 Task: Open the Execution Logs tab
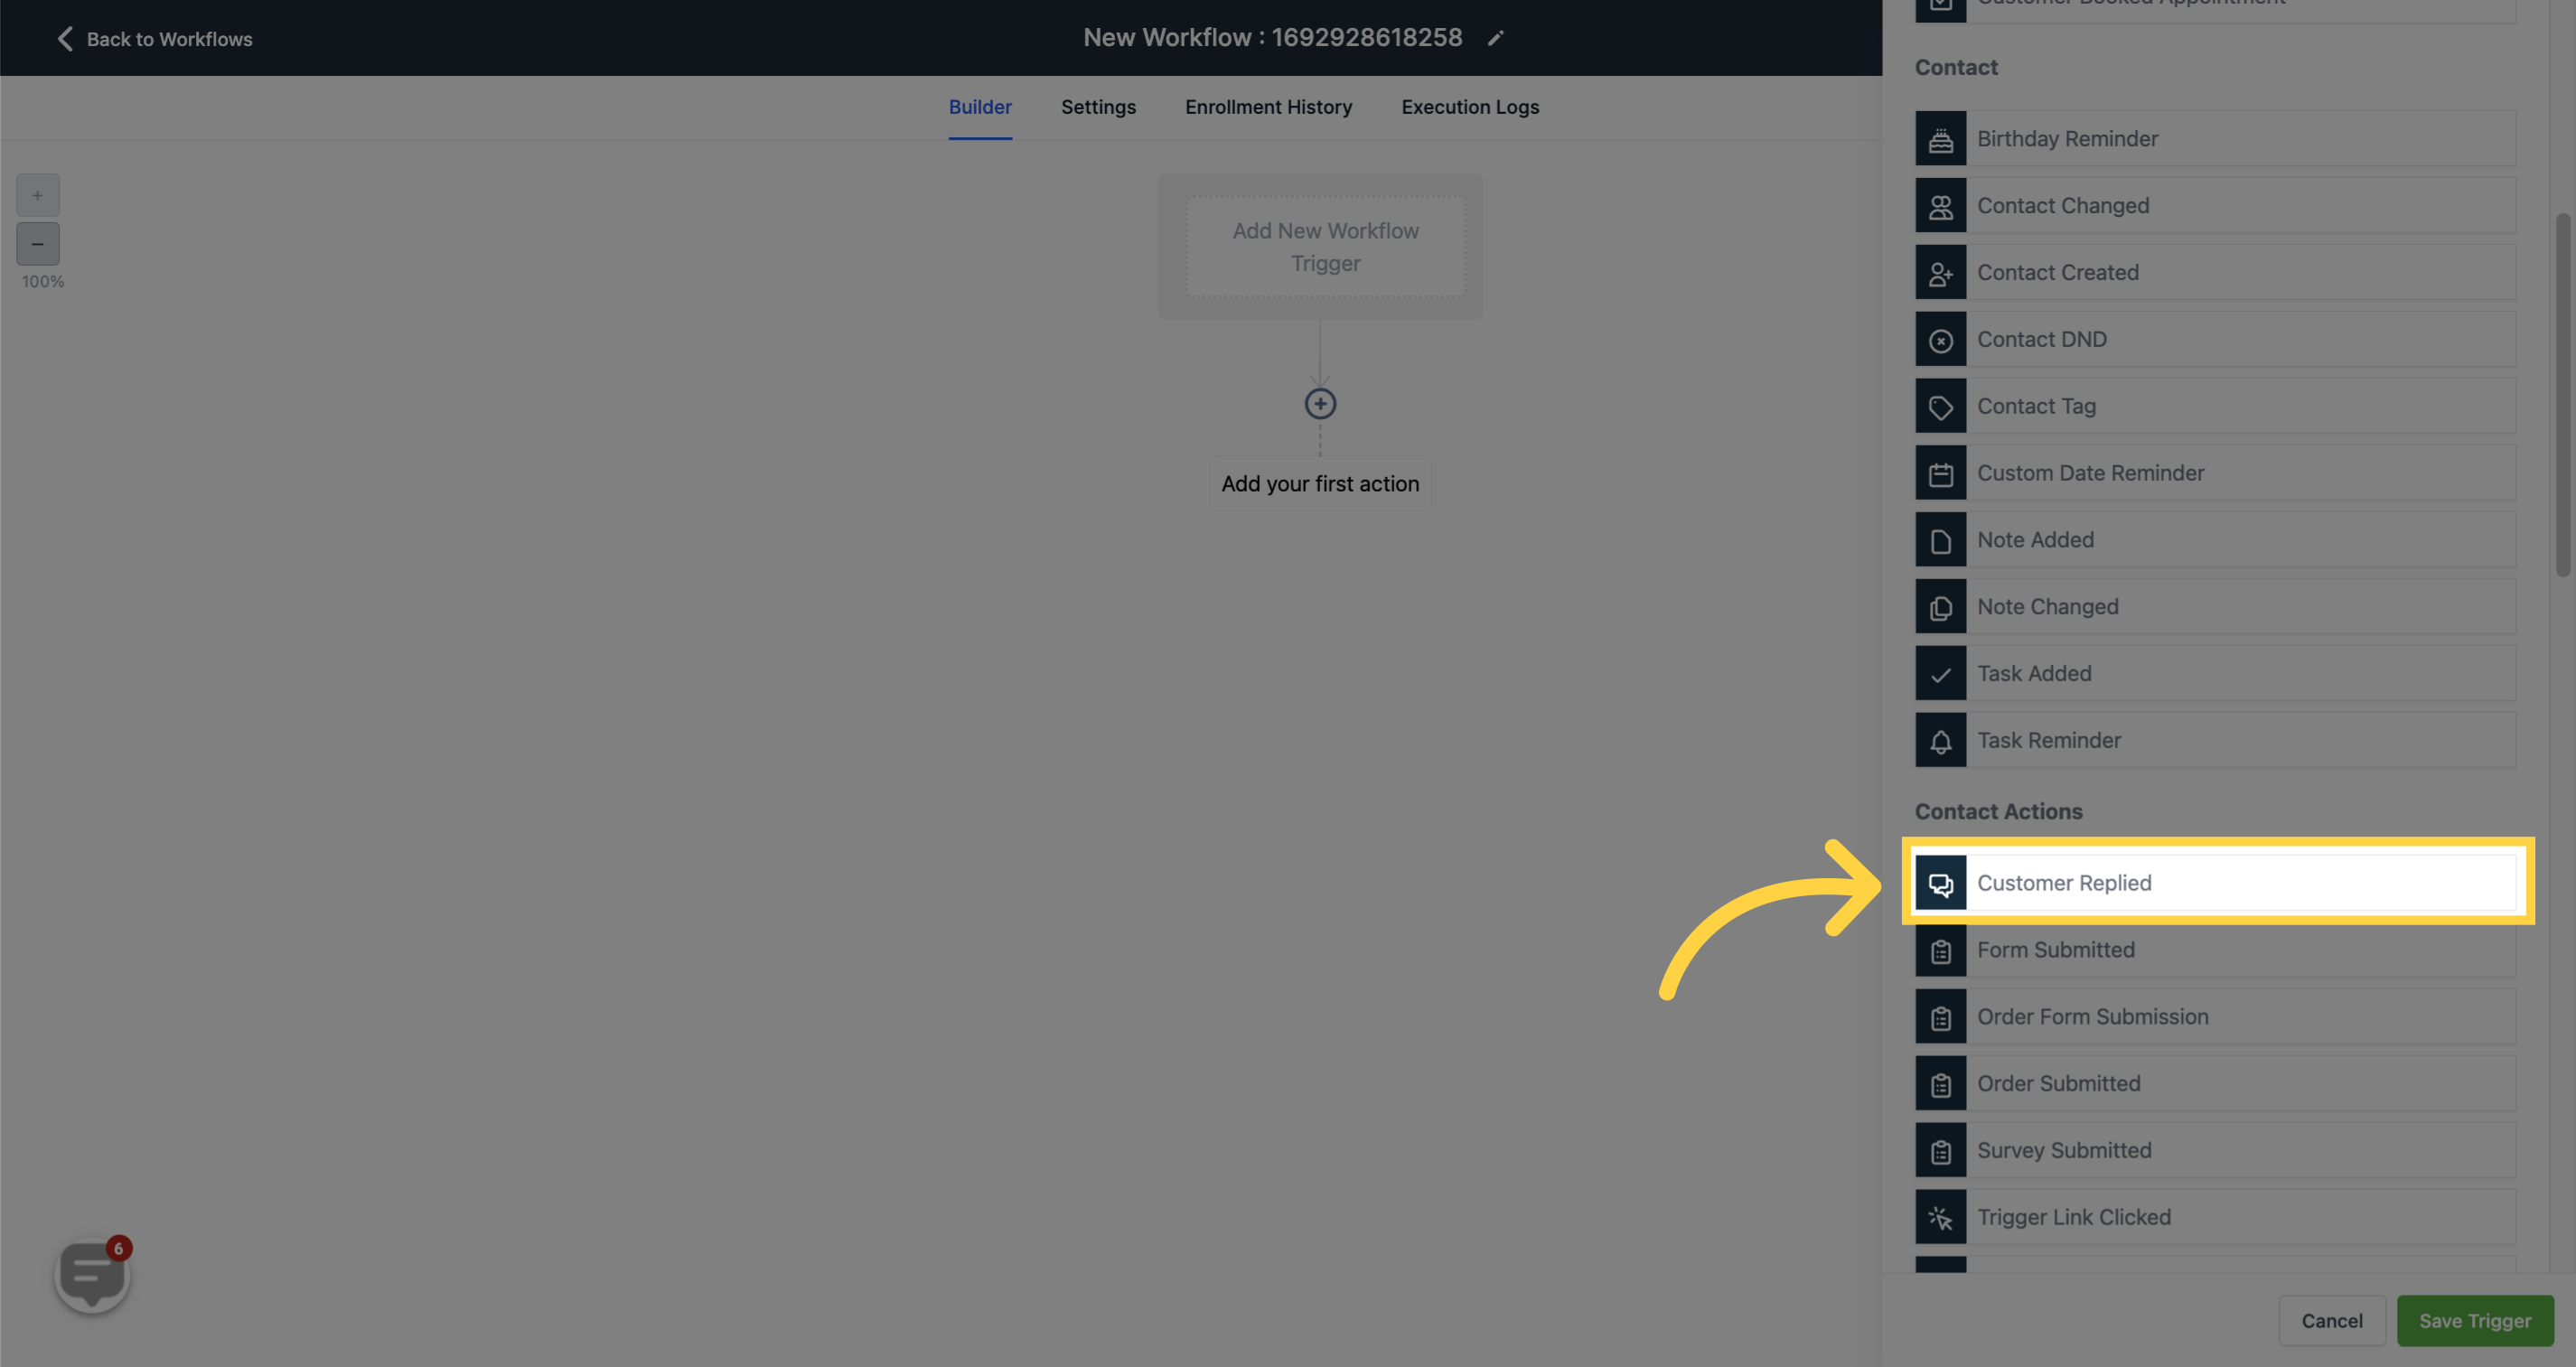(1468, 106)
